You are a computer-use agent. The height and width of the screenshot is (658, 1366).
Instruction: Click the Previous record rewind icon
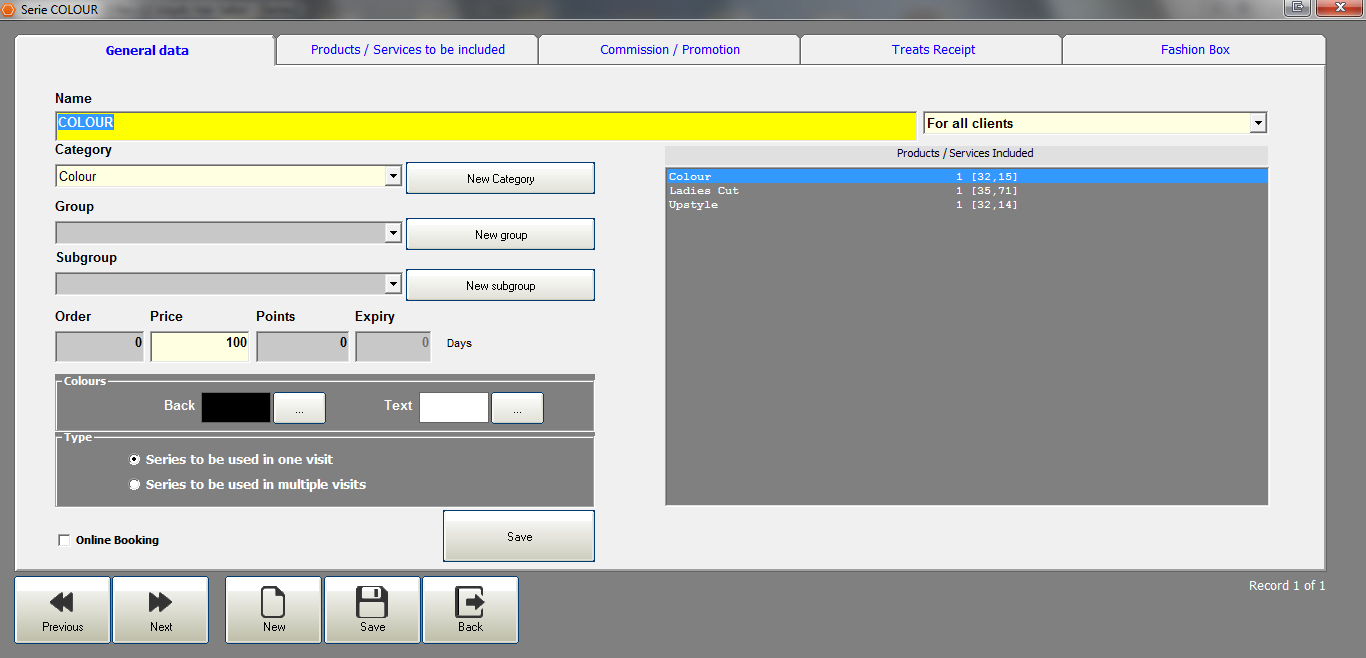coord(62,602)
